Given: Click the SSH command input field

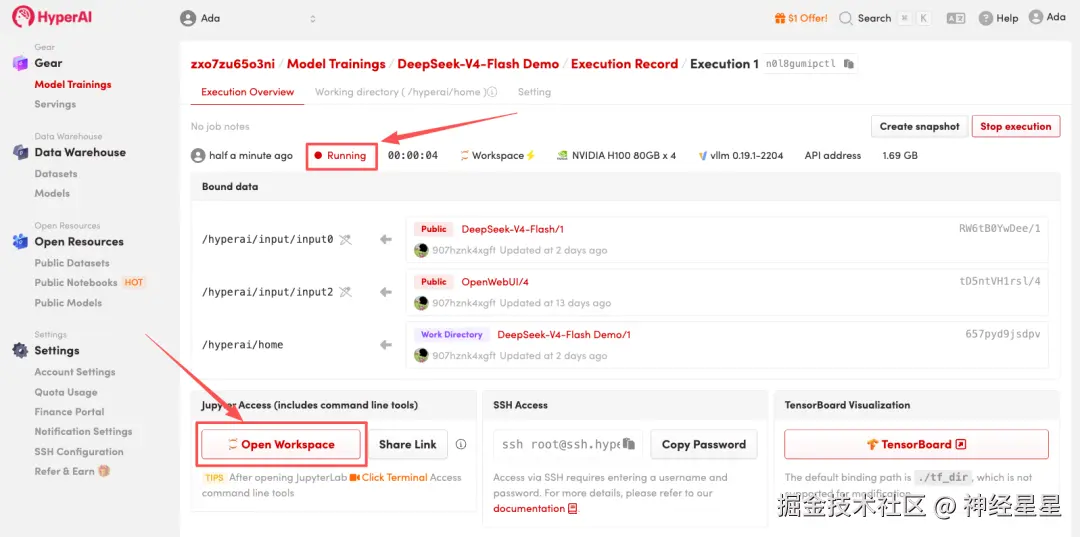Looking at the screenshot, I should (x=568, y=444).
